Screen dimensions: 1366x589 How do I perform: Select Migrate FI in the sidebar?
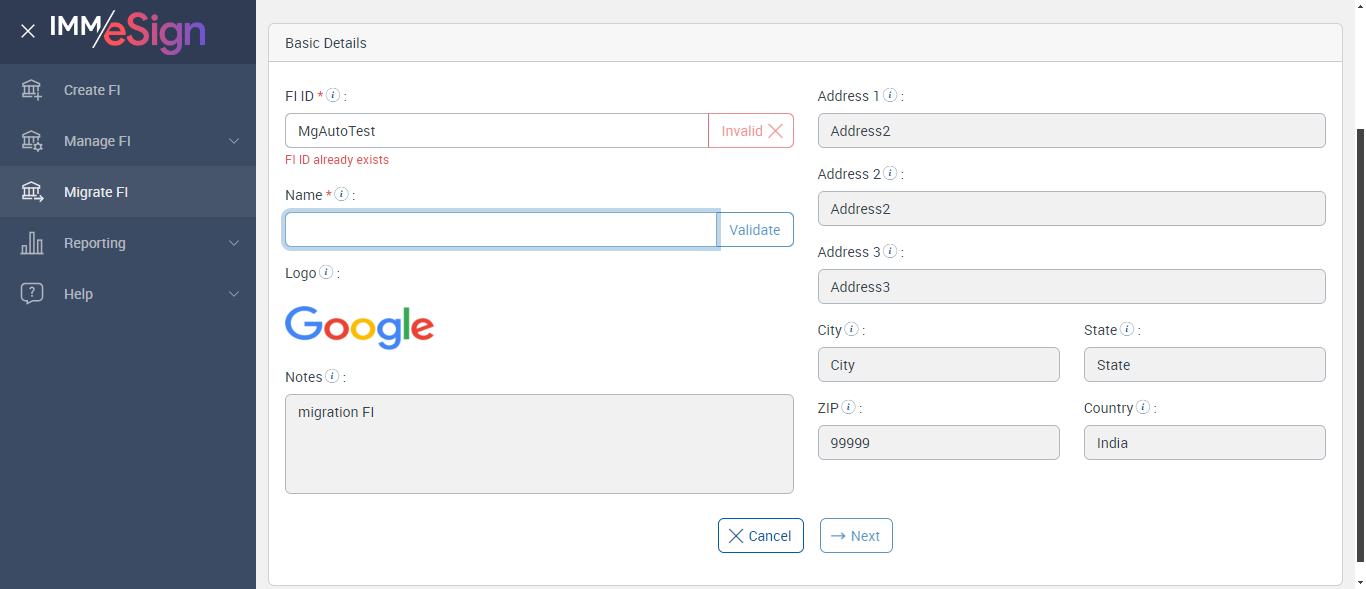pyautogui.click(x=96, y=192)
